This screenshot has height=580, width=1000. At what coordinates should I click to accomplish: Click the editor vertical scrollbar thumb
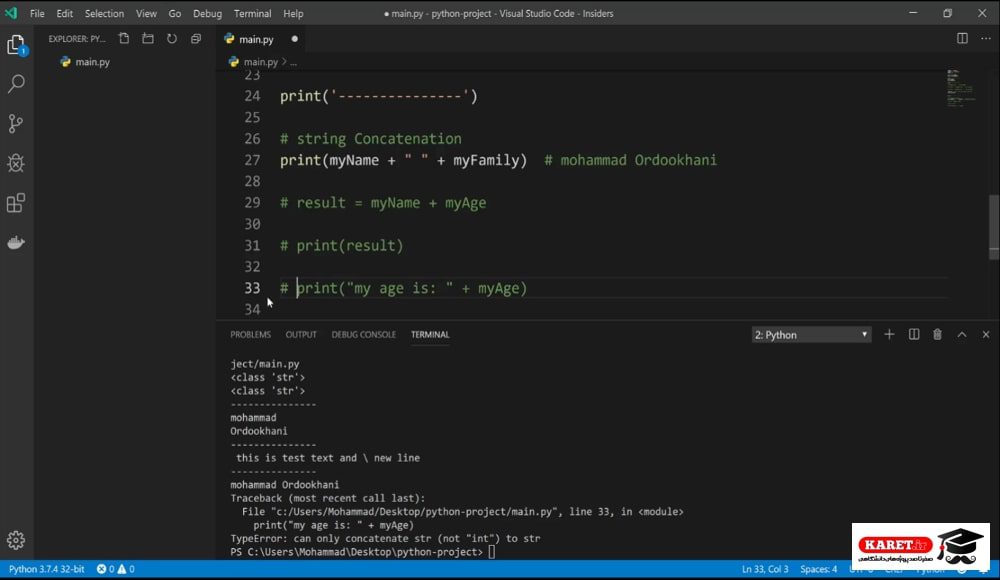994,227
